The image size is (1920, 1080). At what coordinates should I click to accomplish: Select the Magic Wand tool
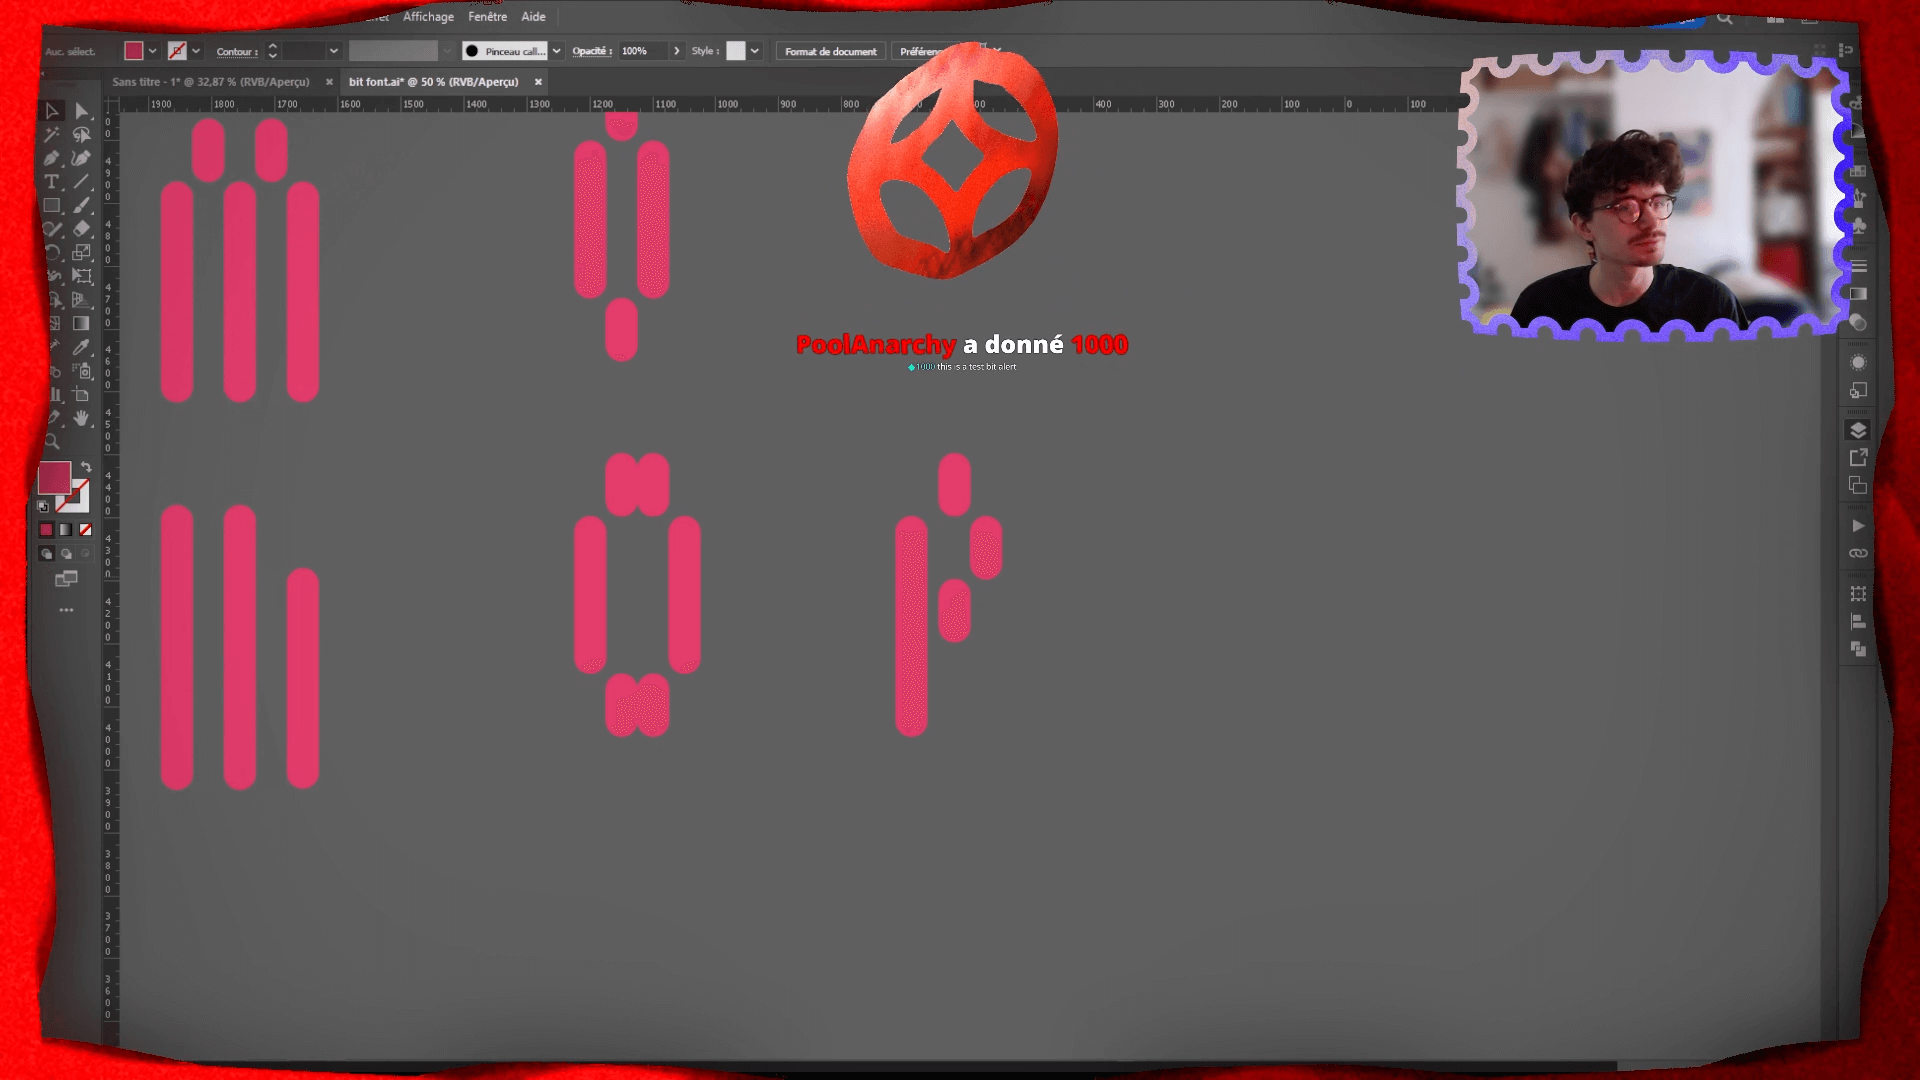click(x=52, y=134)
